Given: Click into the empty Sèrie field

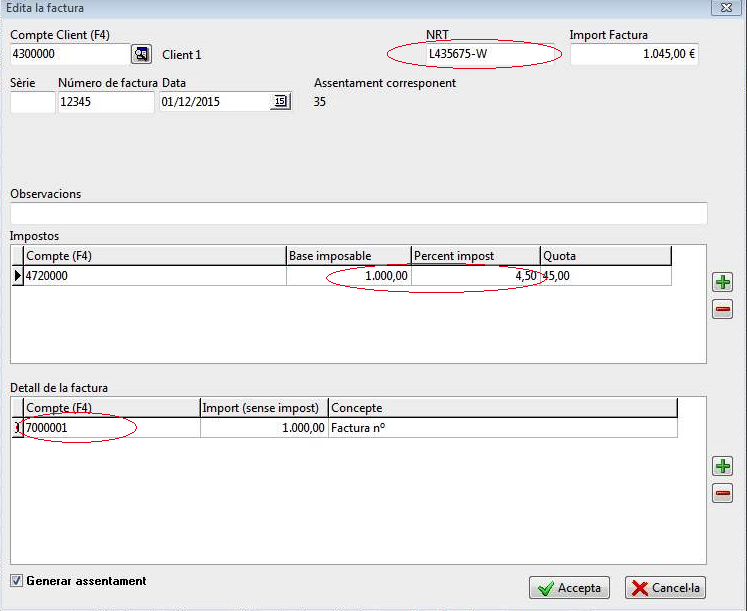Looking at the screenshot, I should click(x=32, y=102).
